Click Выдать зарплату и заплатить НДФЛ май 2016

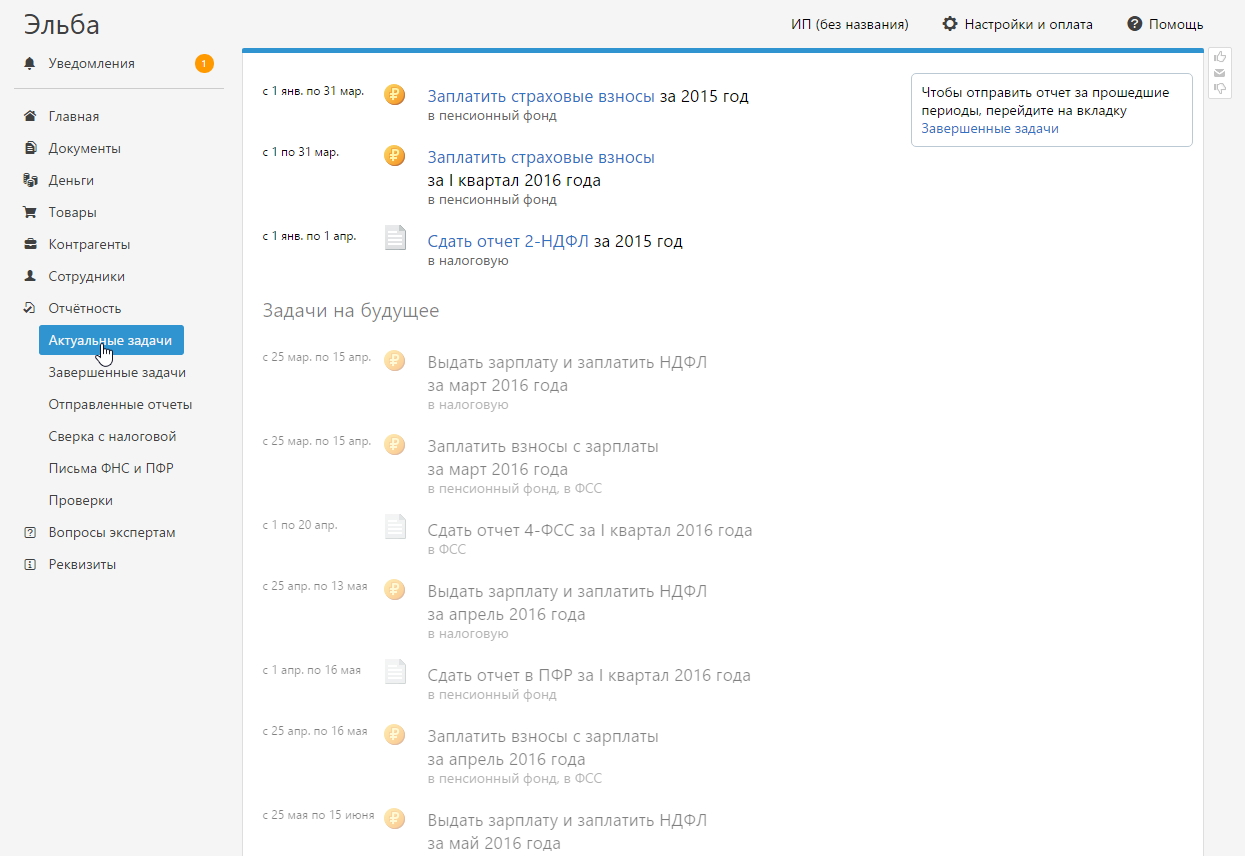(x=567, y=831)
